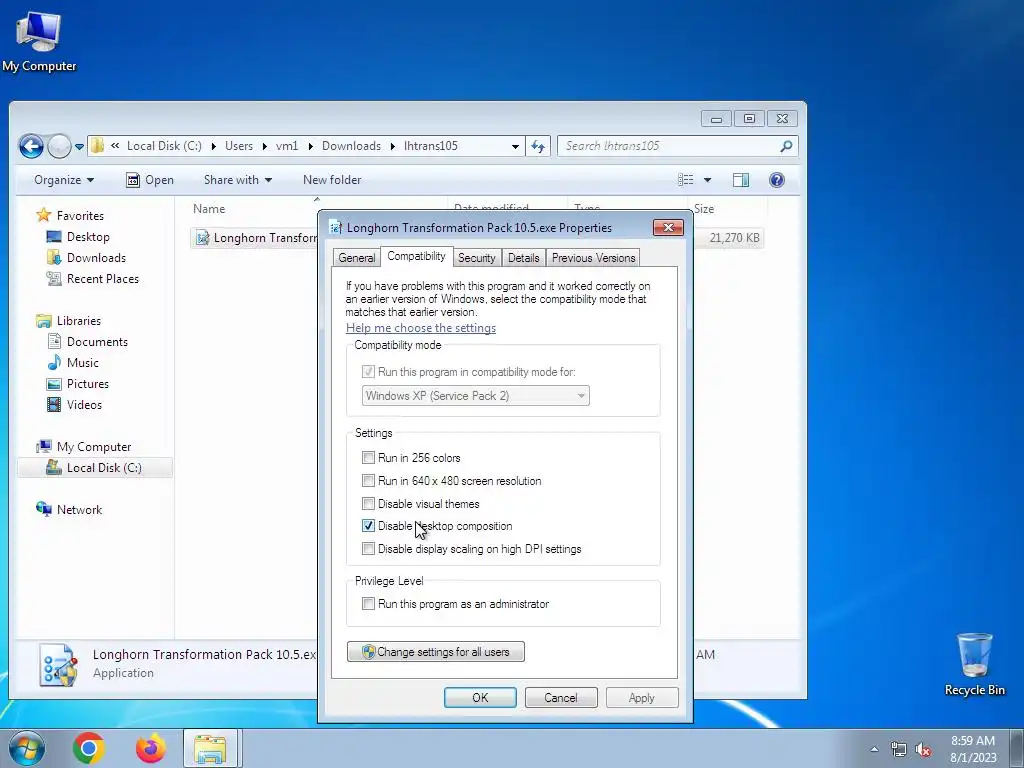Click the change view icon in Explorer

pyautogui.click(x=686, y=180)
